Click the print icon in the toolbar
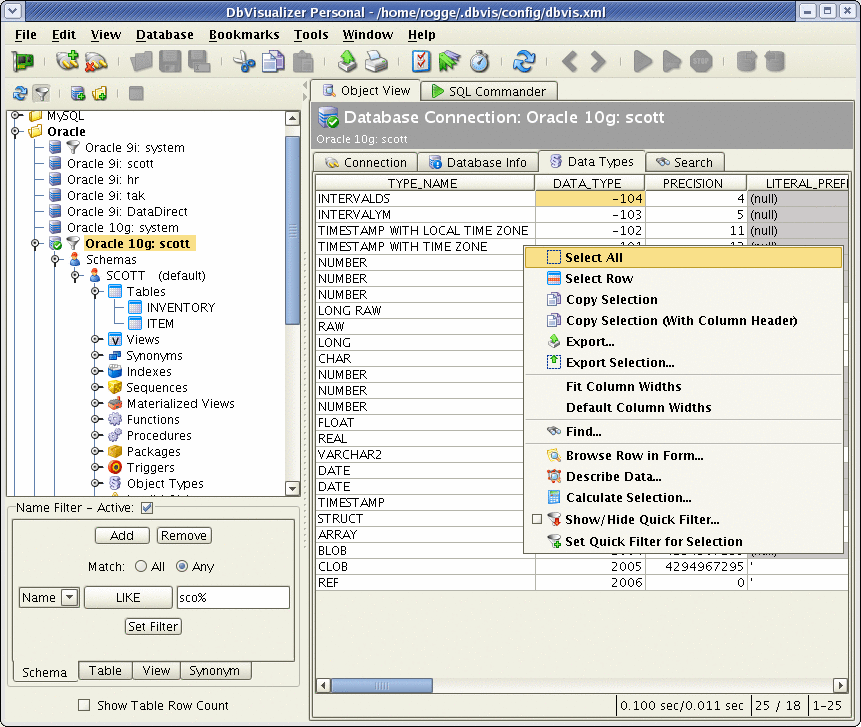The image size is (861, 727). point(376,62)
